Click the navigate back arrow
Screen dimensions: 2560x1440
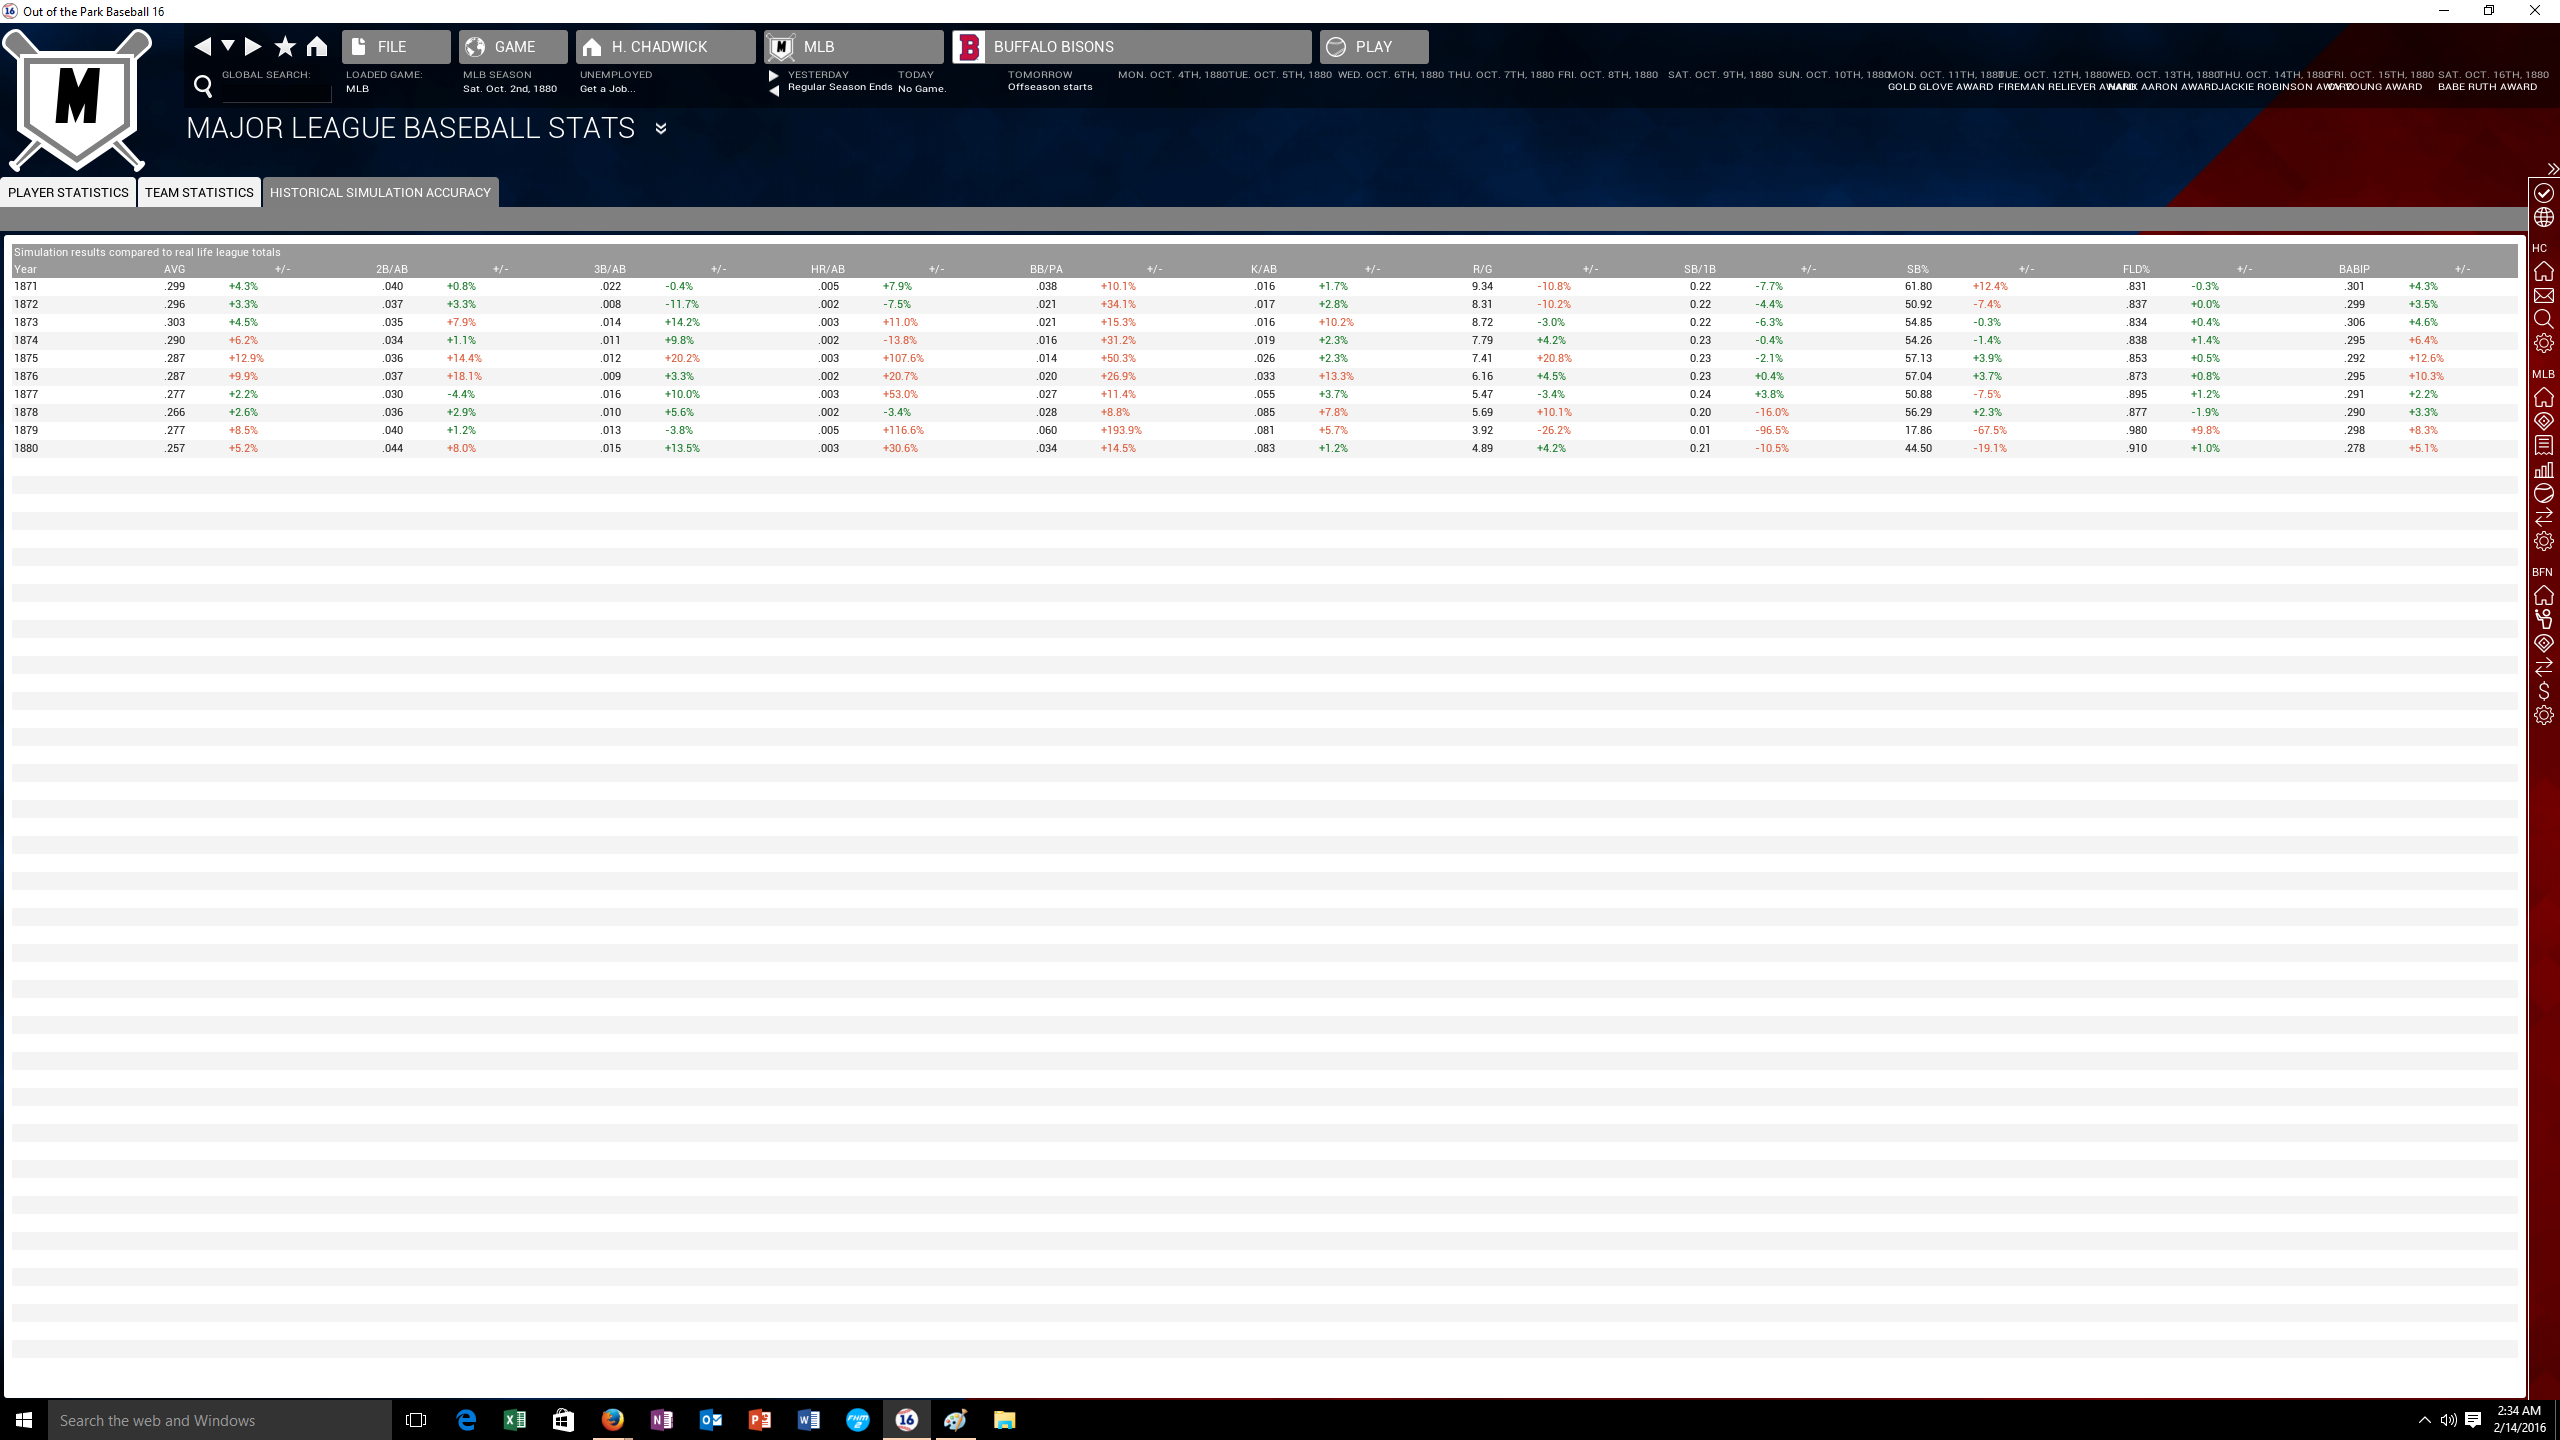pyautogui.click(x=203, y=46)
